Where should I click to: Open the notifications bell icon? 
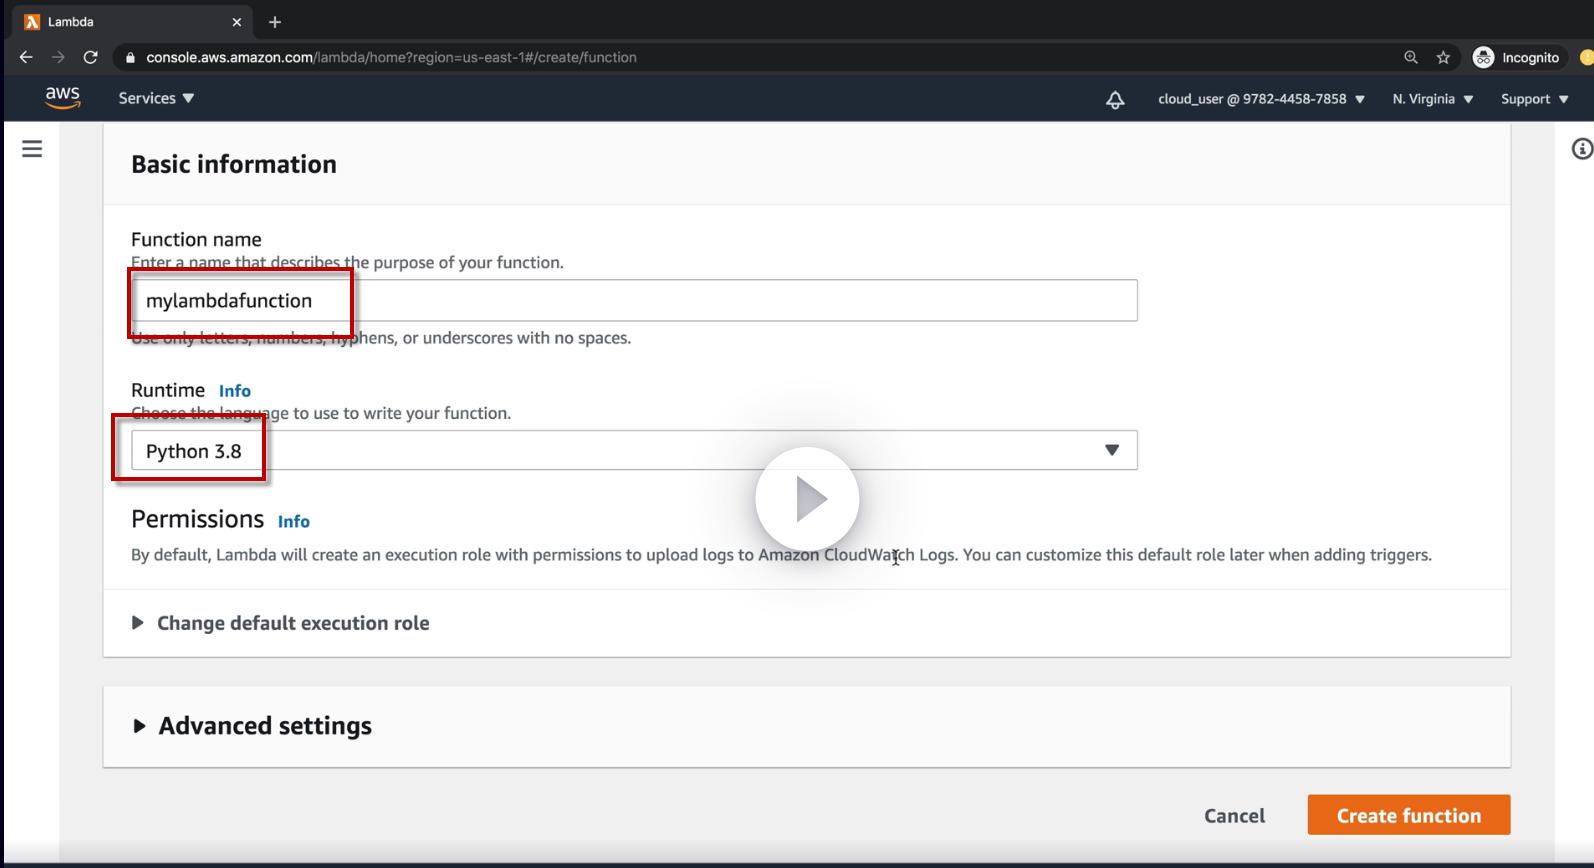click(1114, 99)
